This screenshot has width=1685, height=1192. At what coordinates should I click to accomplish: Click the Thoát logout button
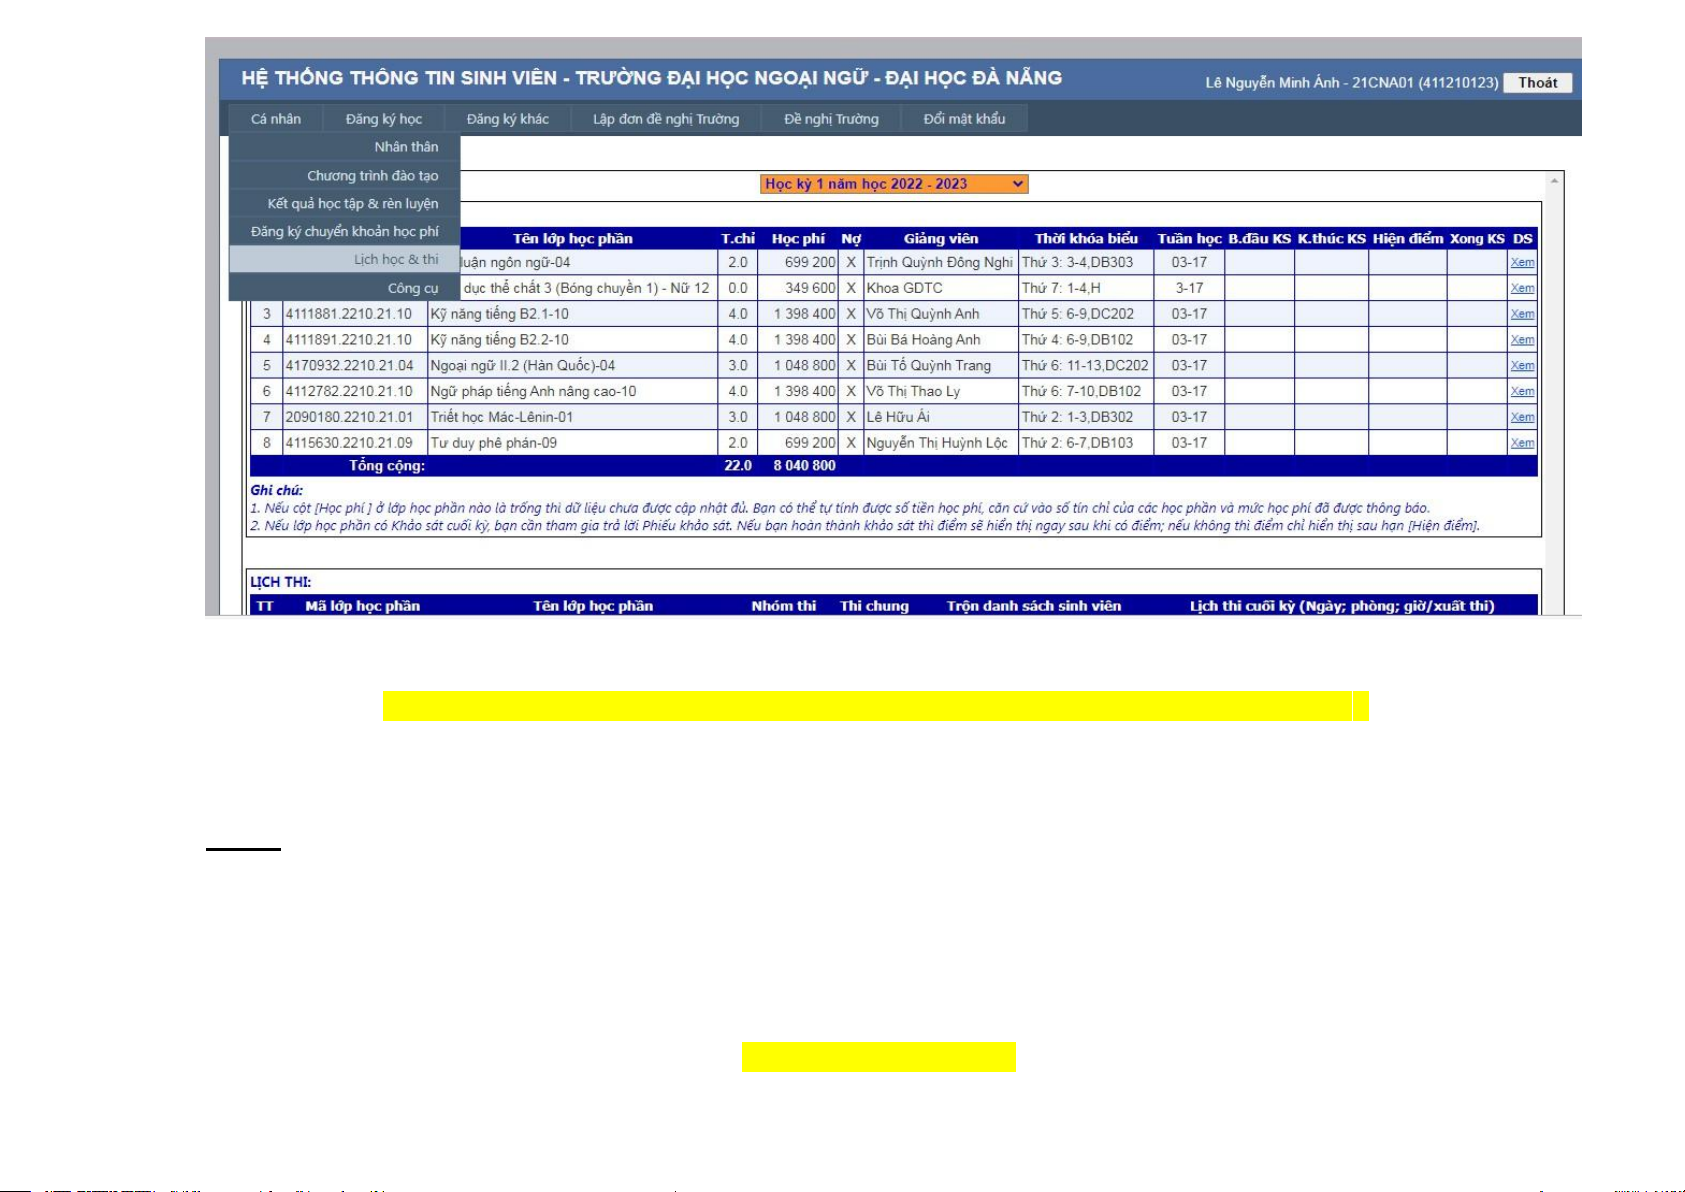click(1537, 83)
